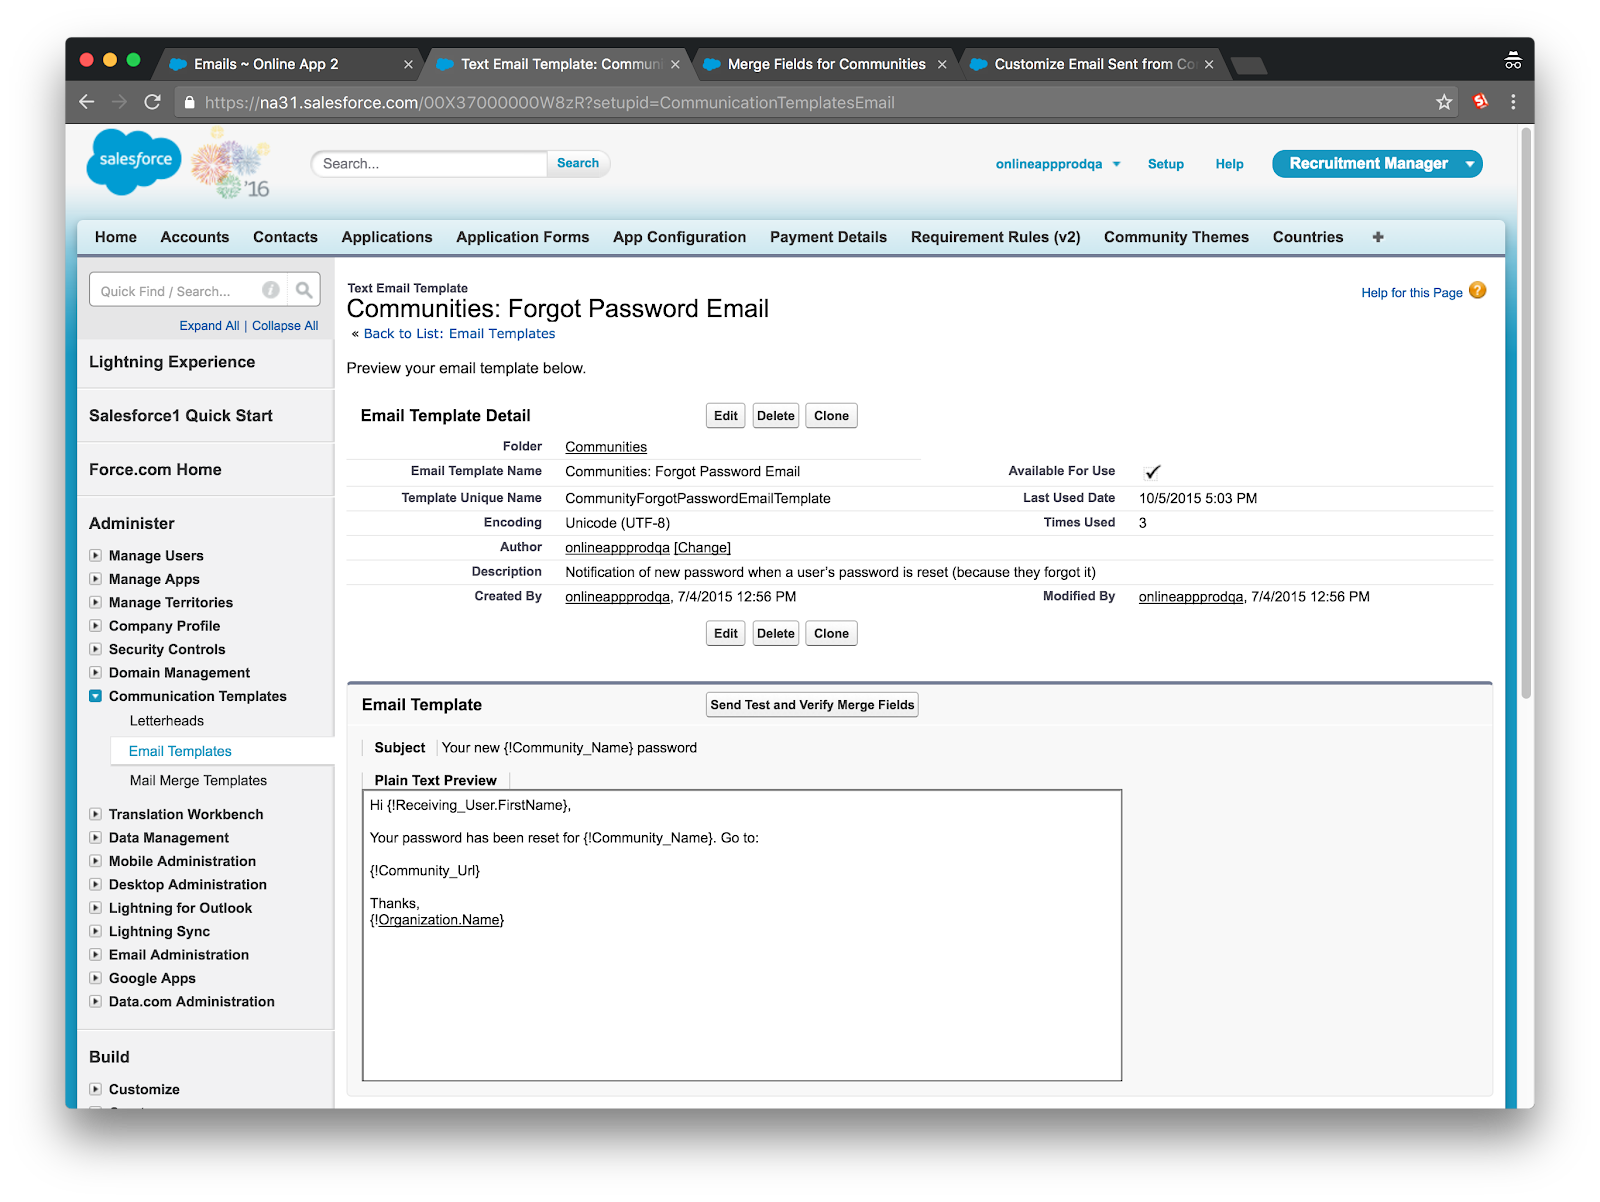1600x1202 pixels.
Task: Click Send Test and Verify Merge Fields
Action: coord(812,705)
